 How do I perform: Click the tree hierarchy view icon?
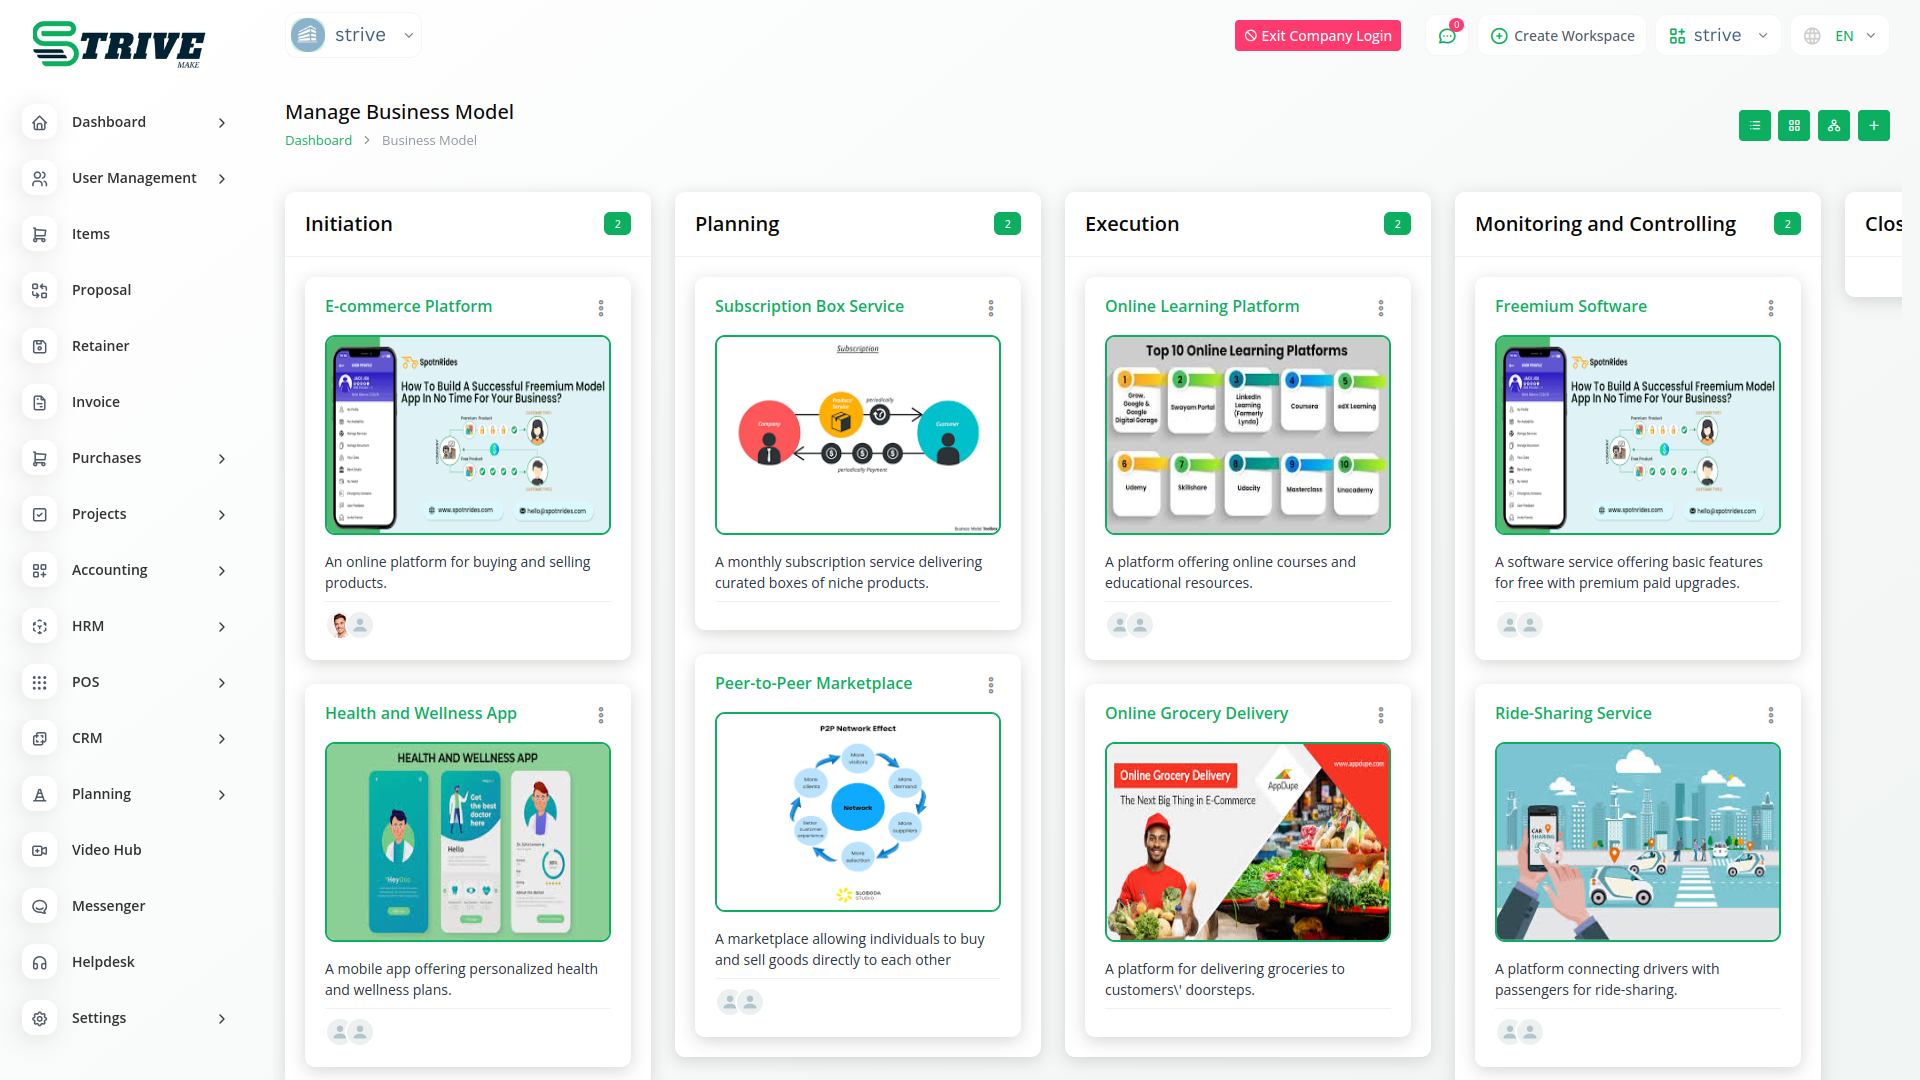tap(1833, 126)
